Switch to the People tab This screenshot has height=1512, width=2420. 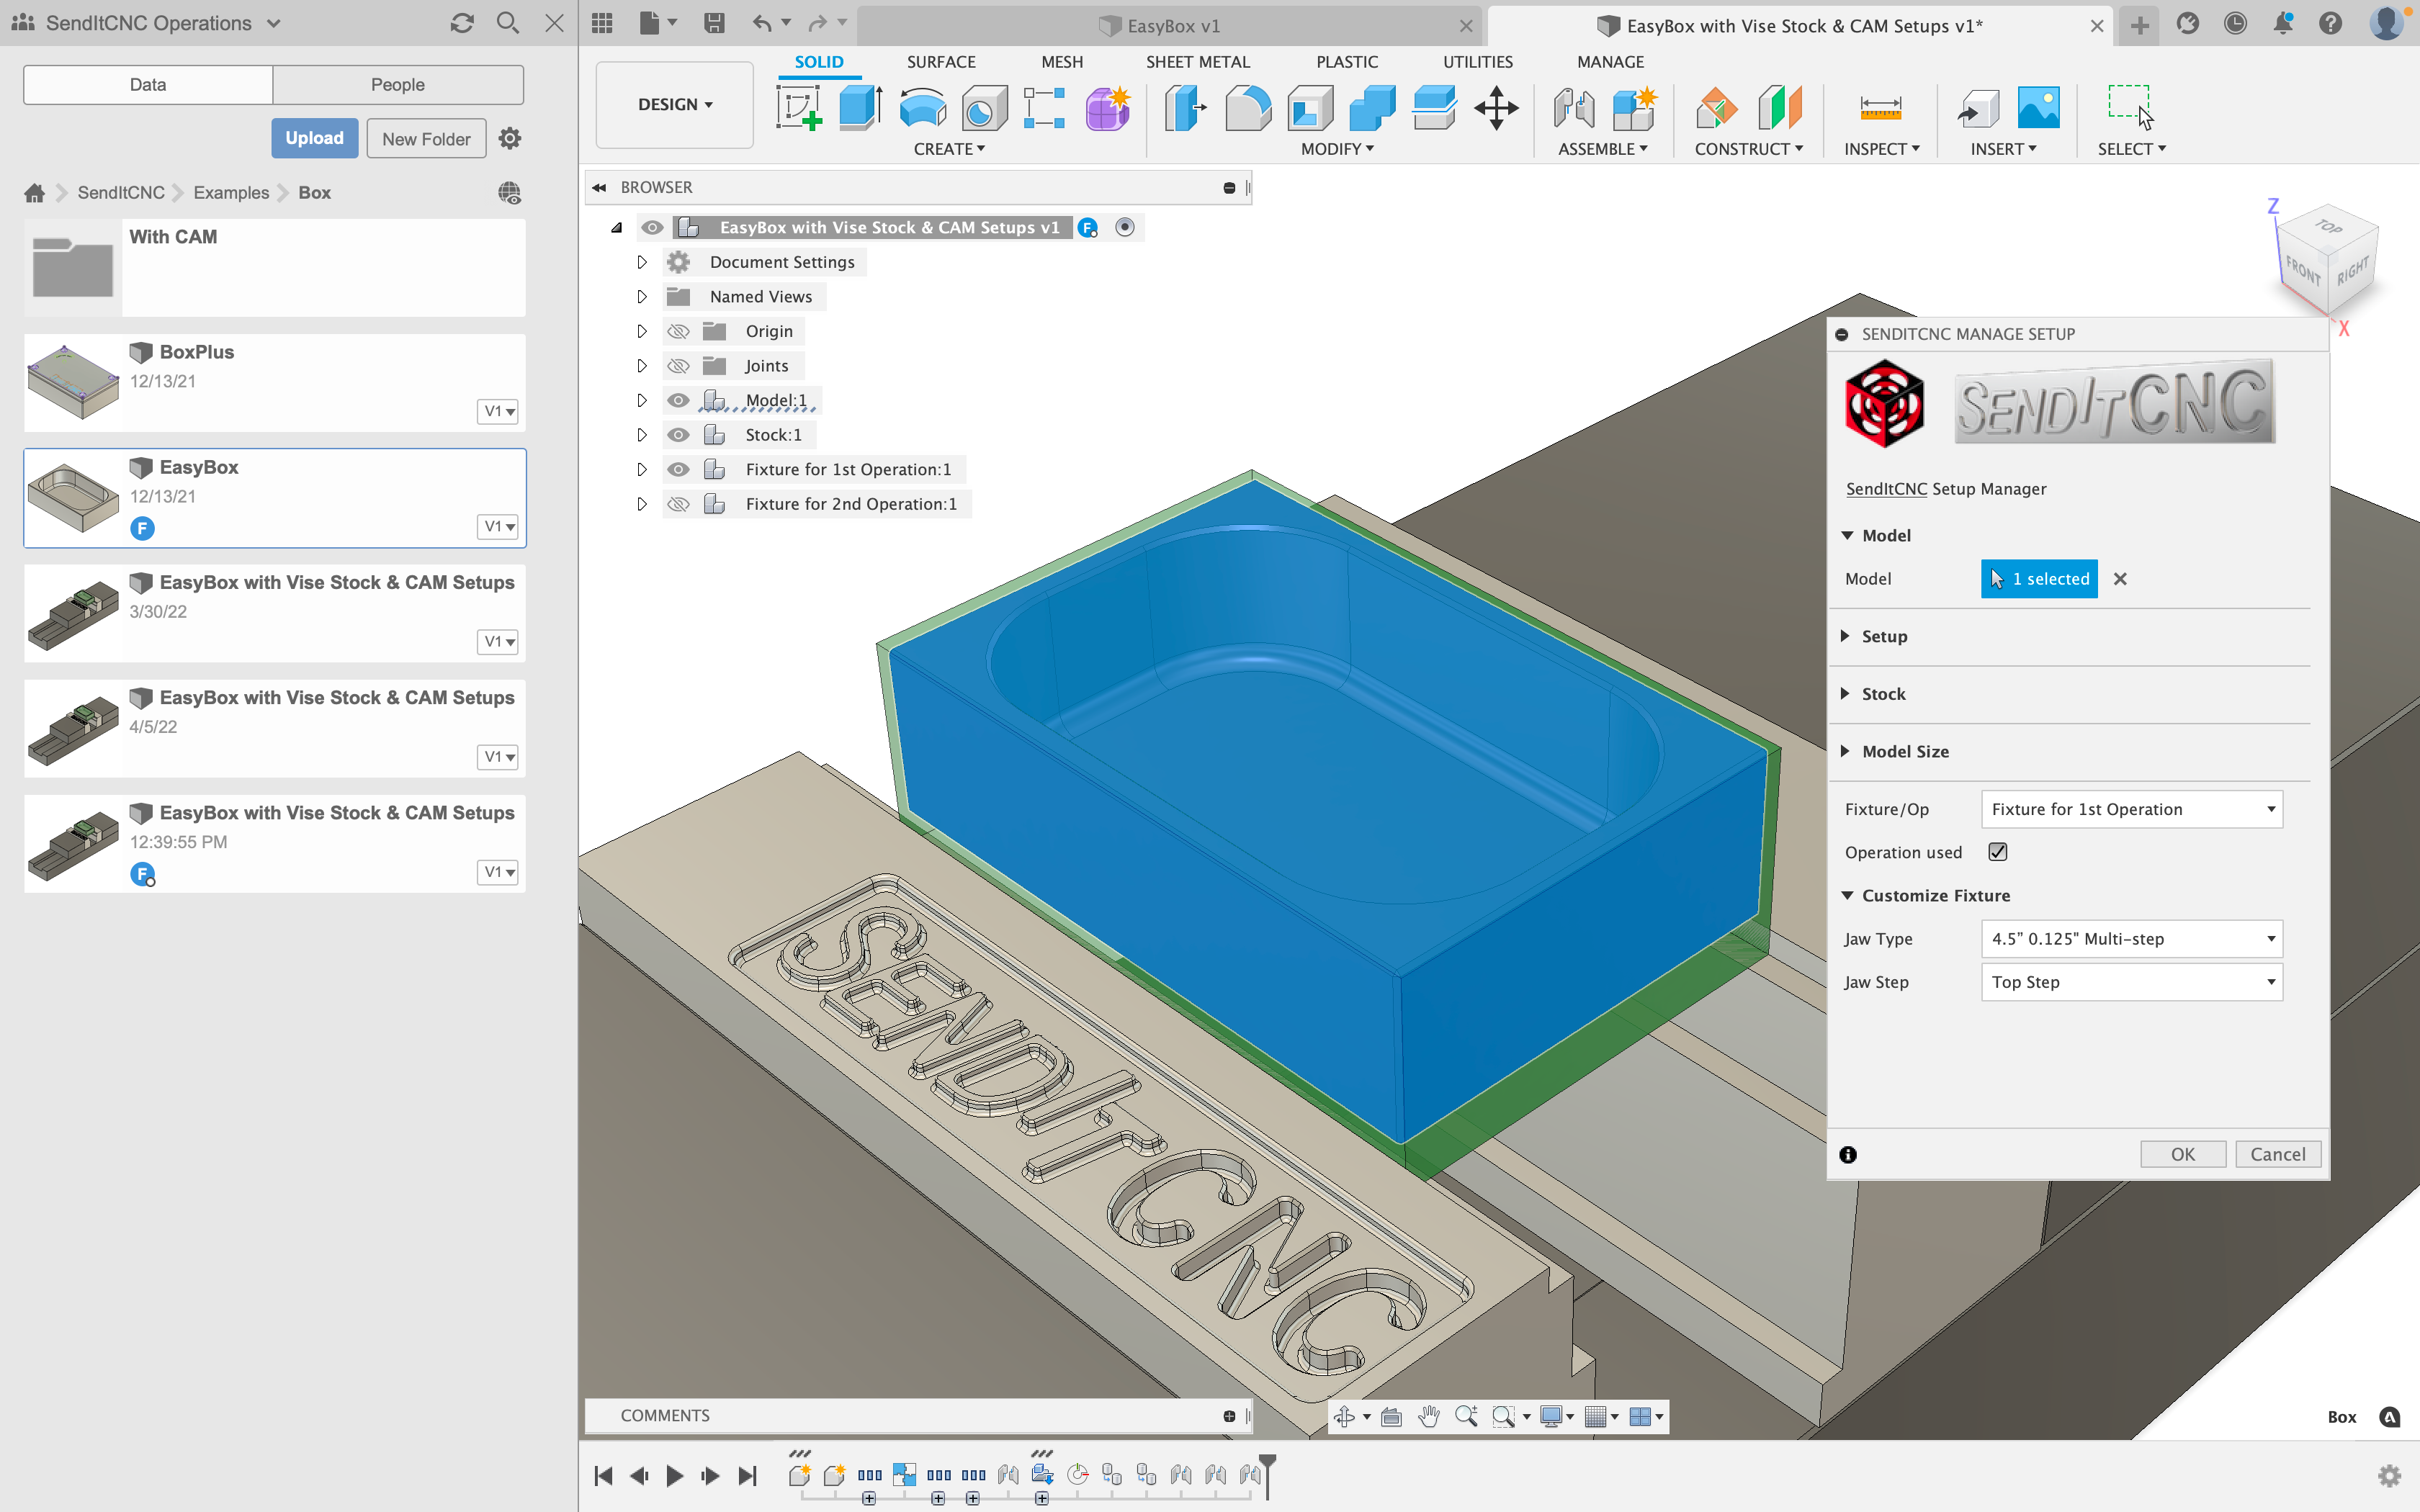397,85
